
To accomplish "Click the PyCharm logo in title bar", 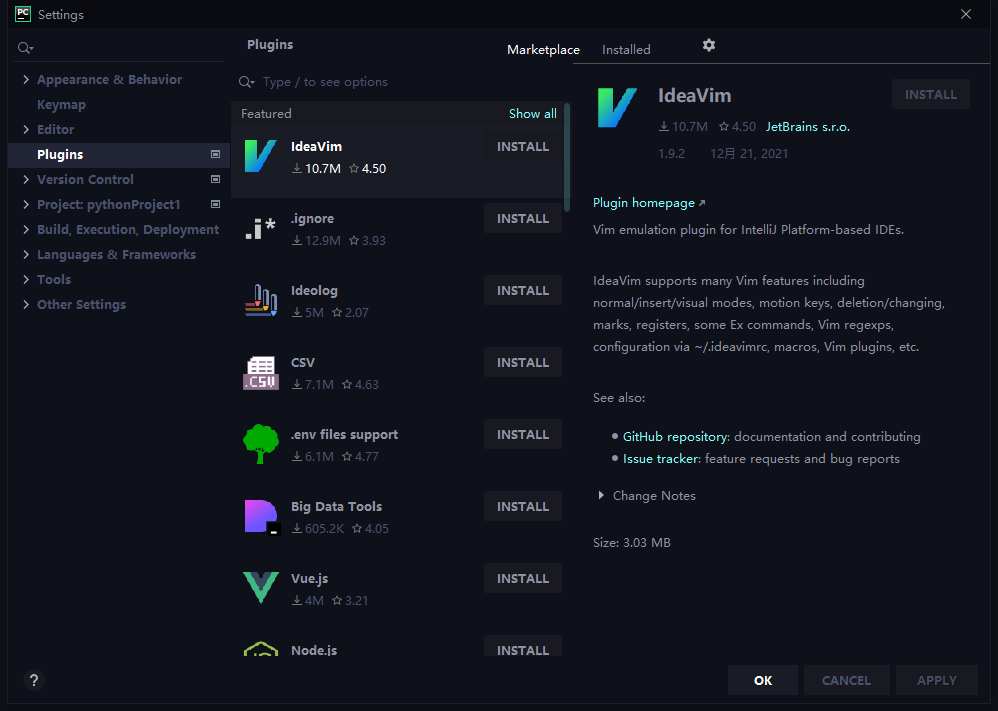I will (x=23, y=14).
